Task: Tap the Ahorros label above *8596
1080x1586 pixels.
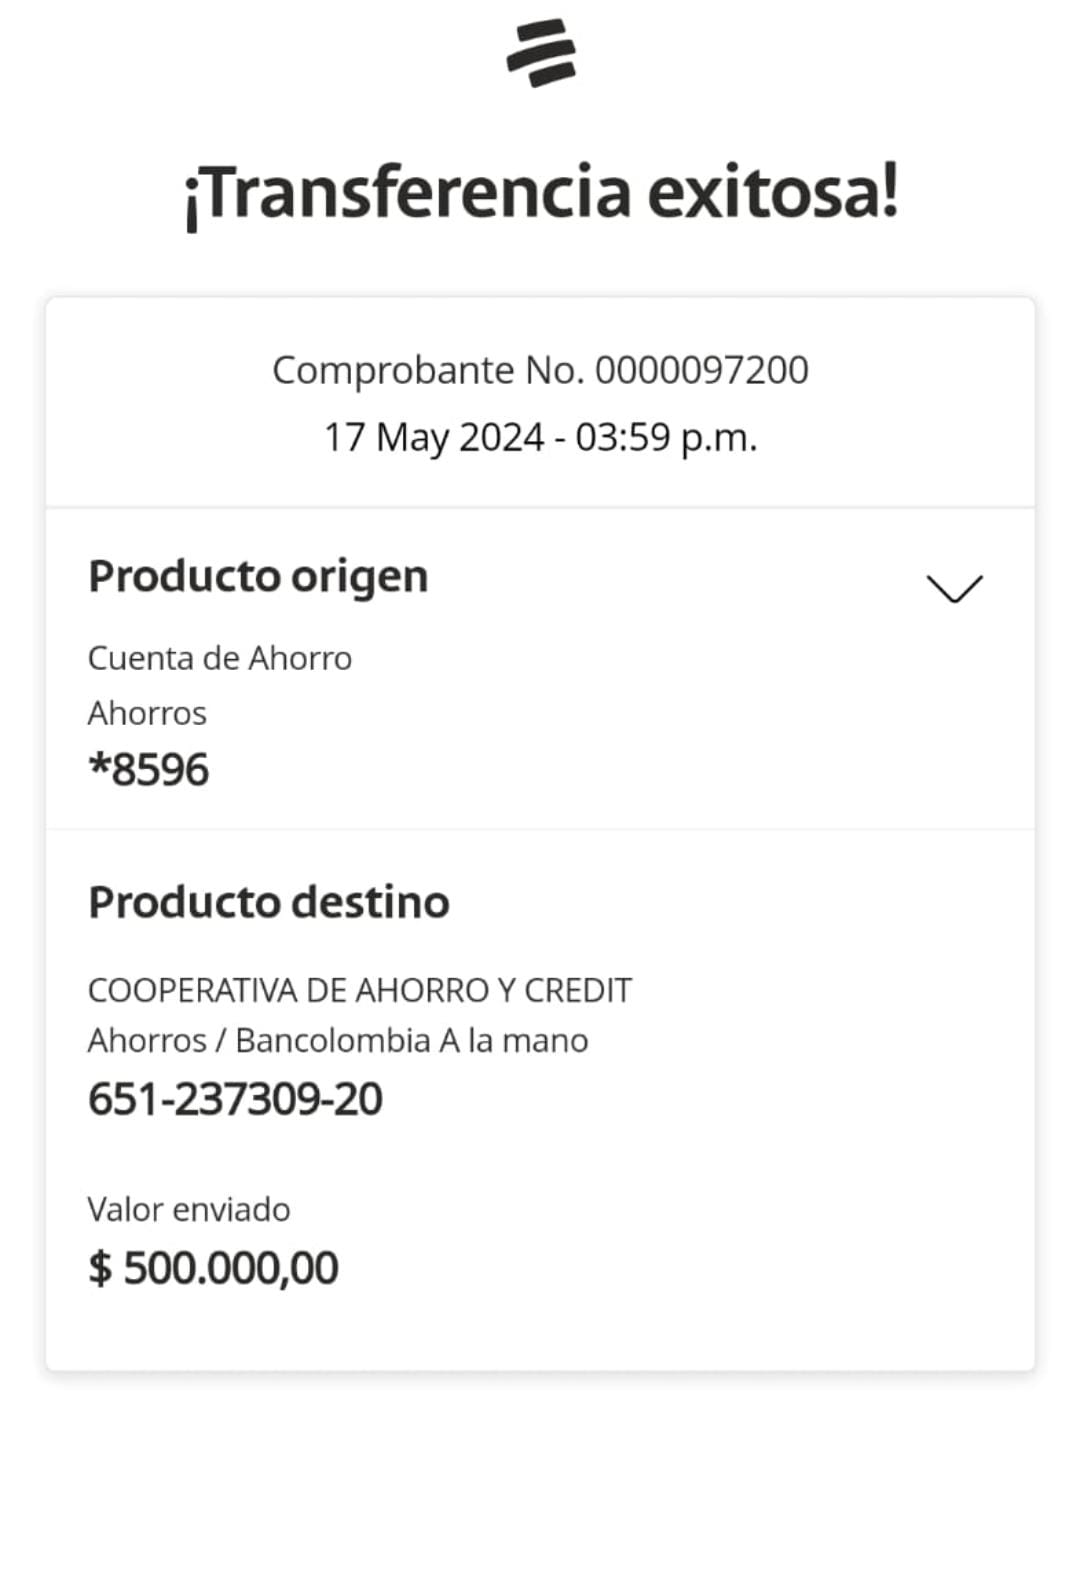Action: click(x=147, y=713)
